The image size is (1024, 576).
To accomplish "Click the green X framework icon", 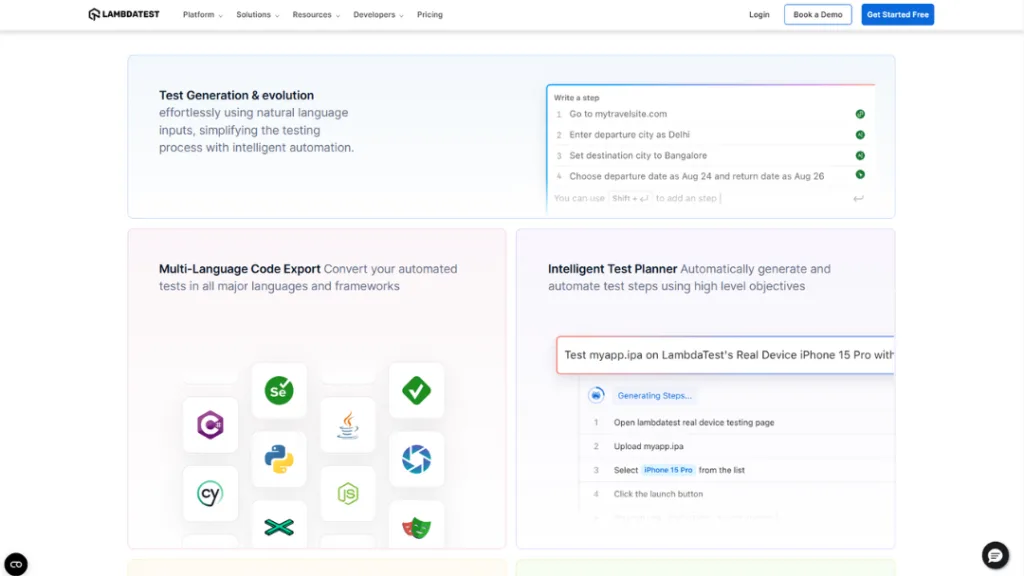I will tap(279, 526).
